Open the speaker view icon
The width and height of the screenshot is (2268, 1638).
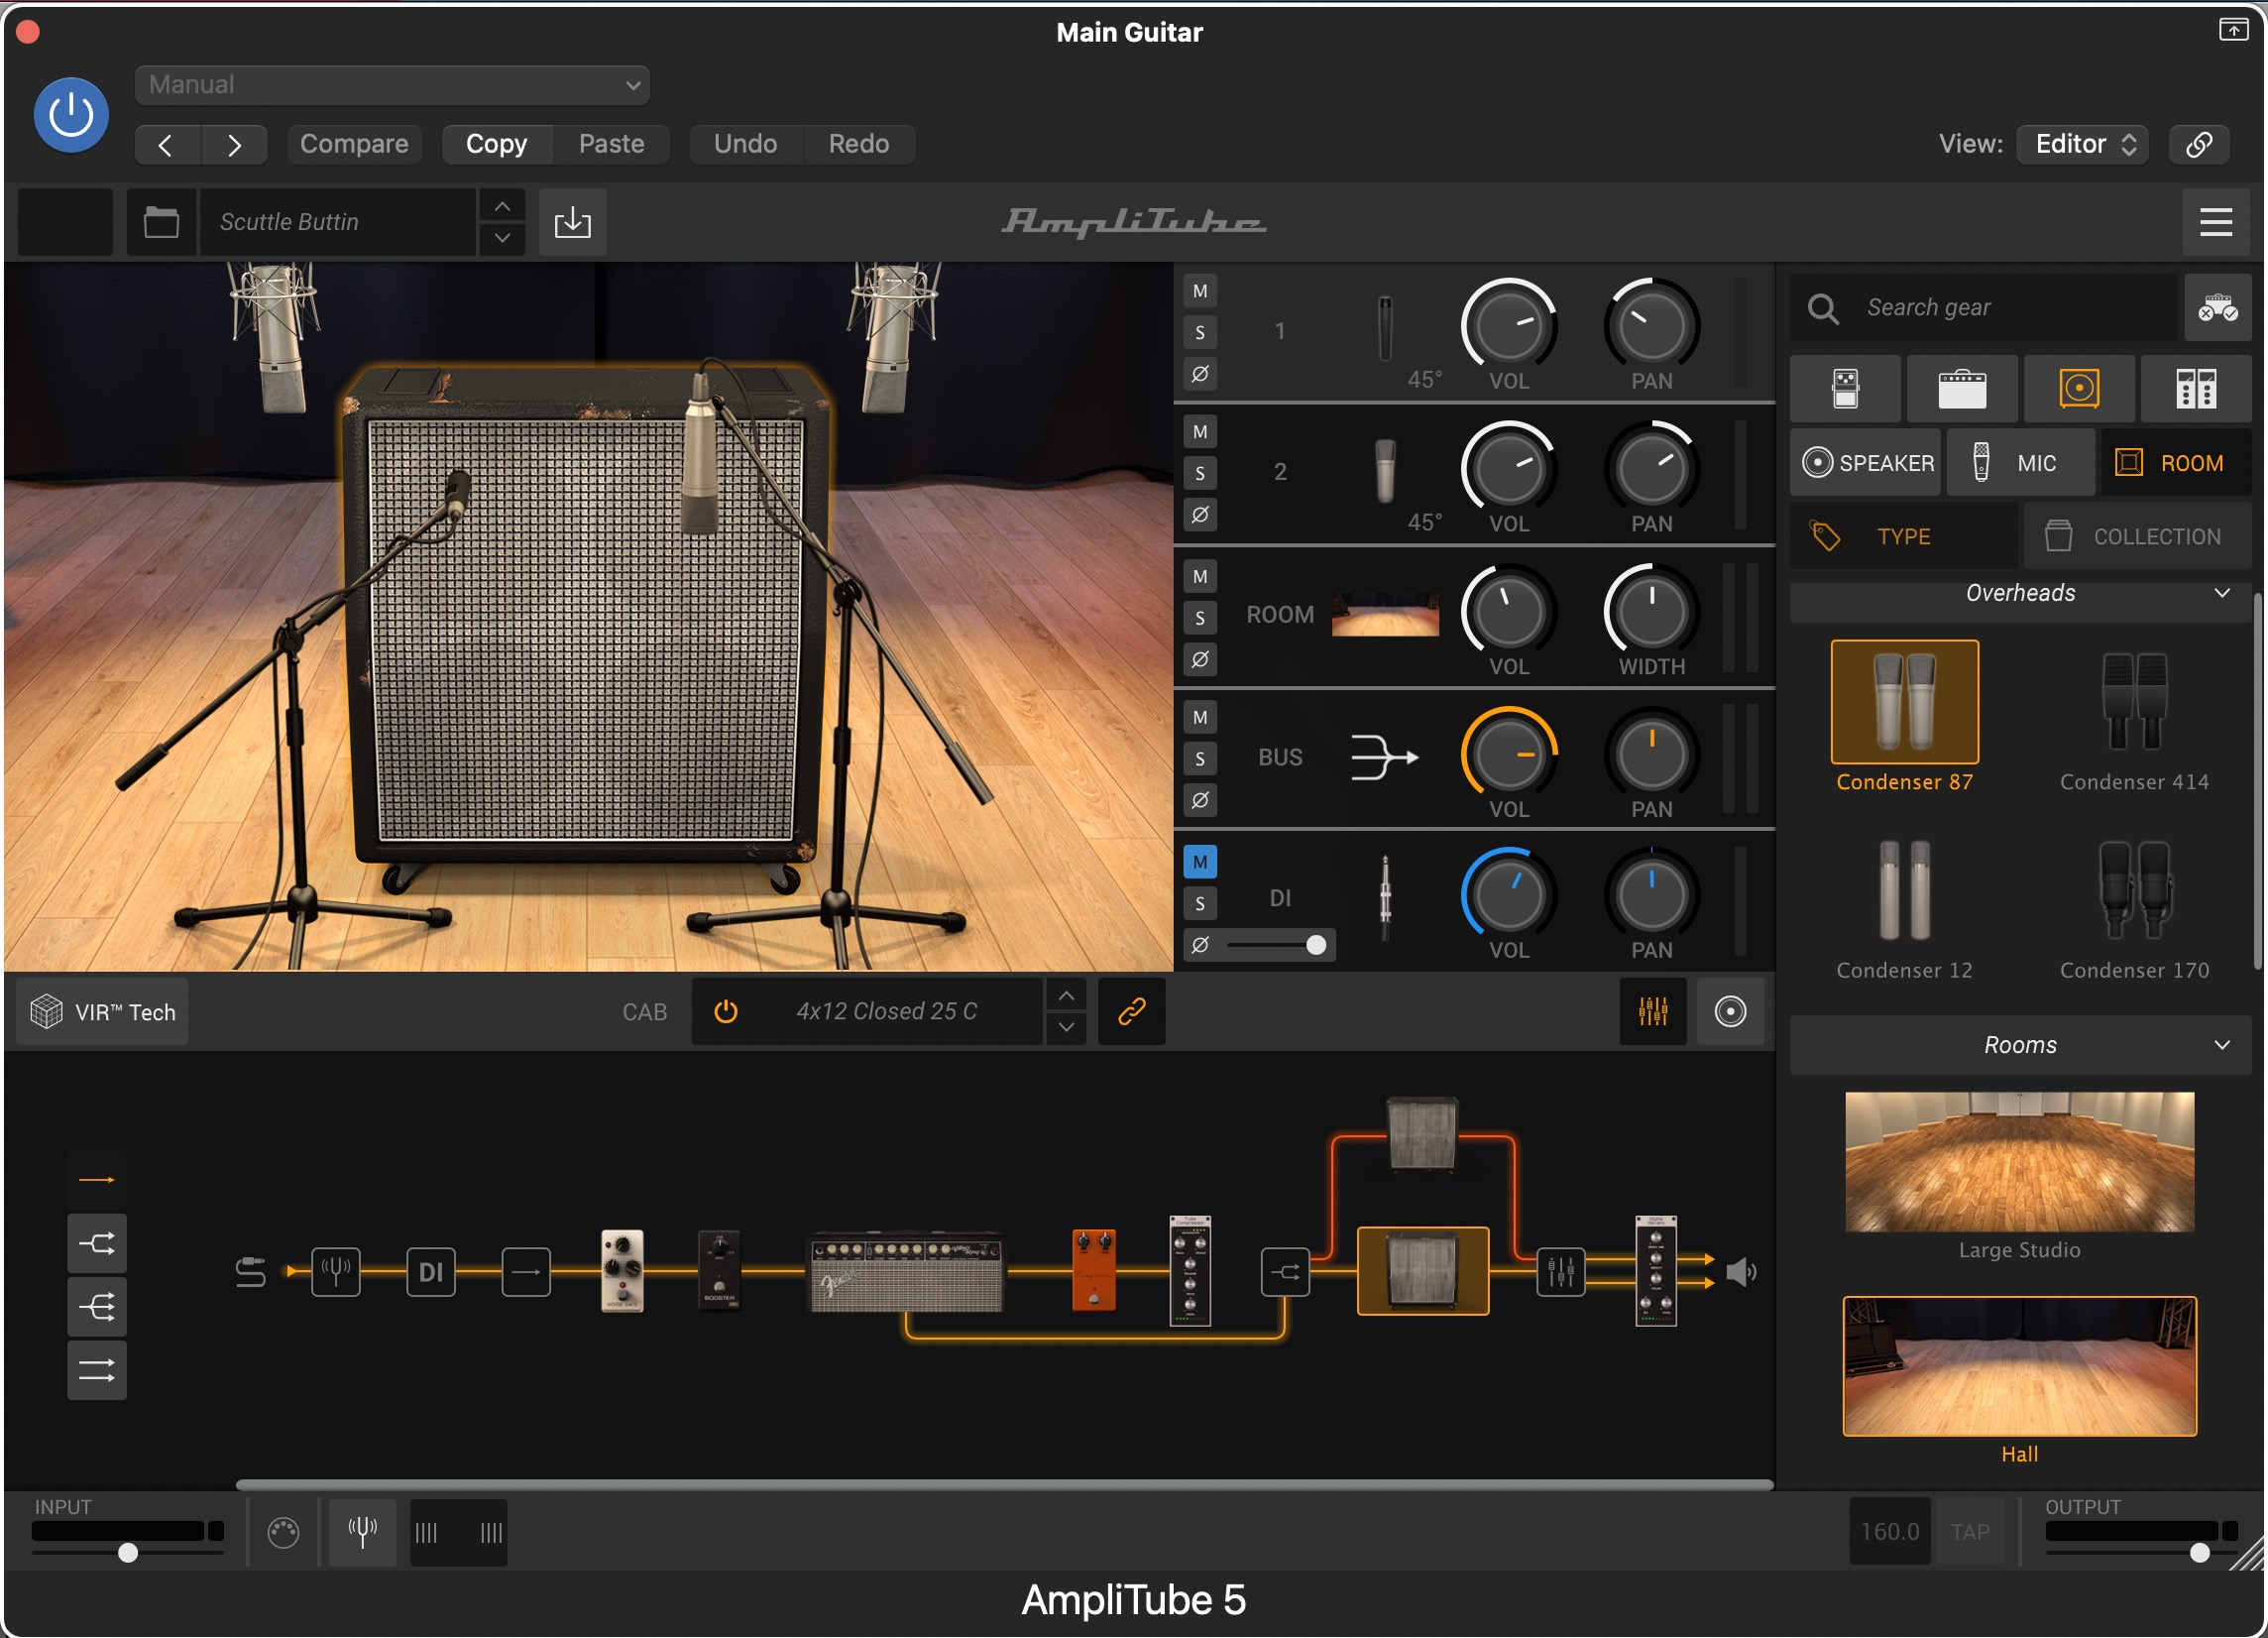1730,1012
